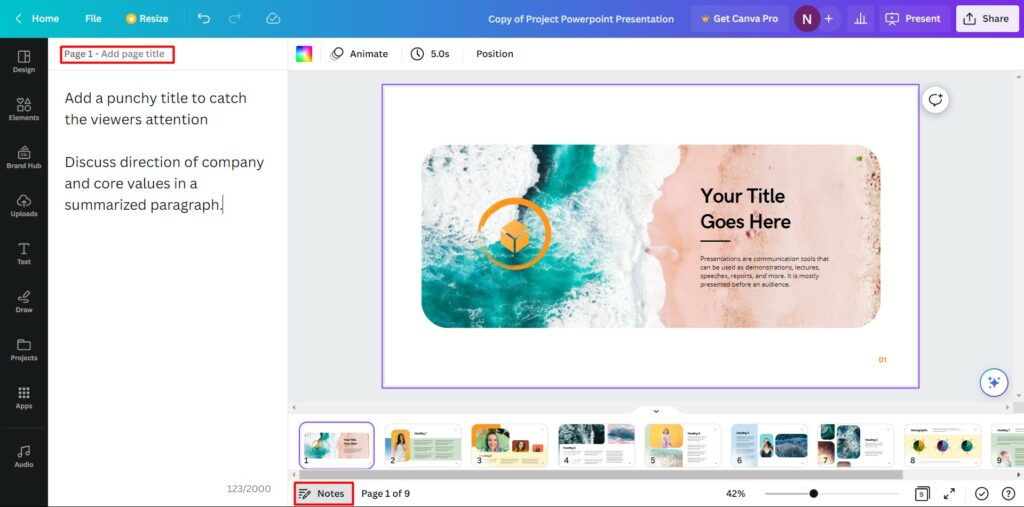
Task: Open the Audio panel
Action: pyautogui.click(x=24, y=455)
